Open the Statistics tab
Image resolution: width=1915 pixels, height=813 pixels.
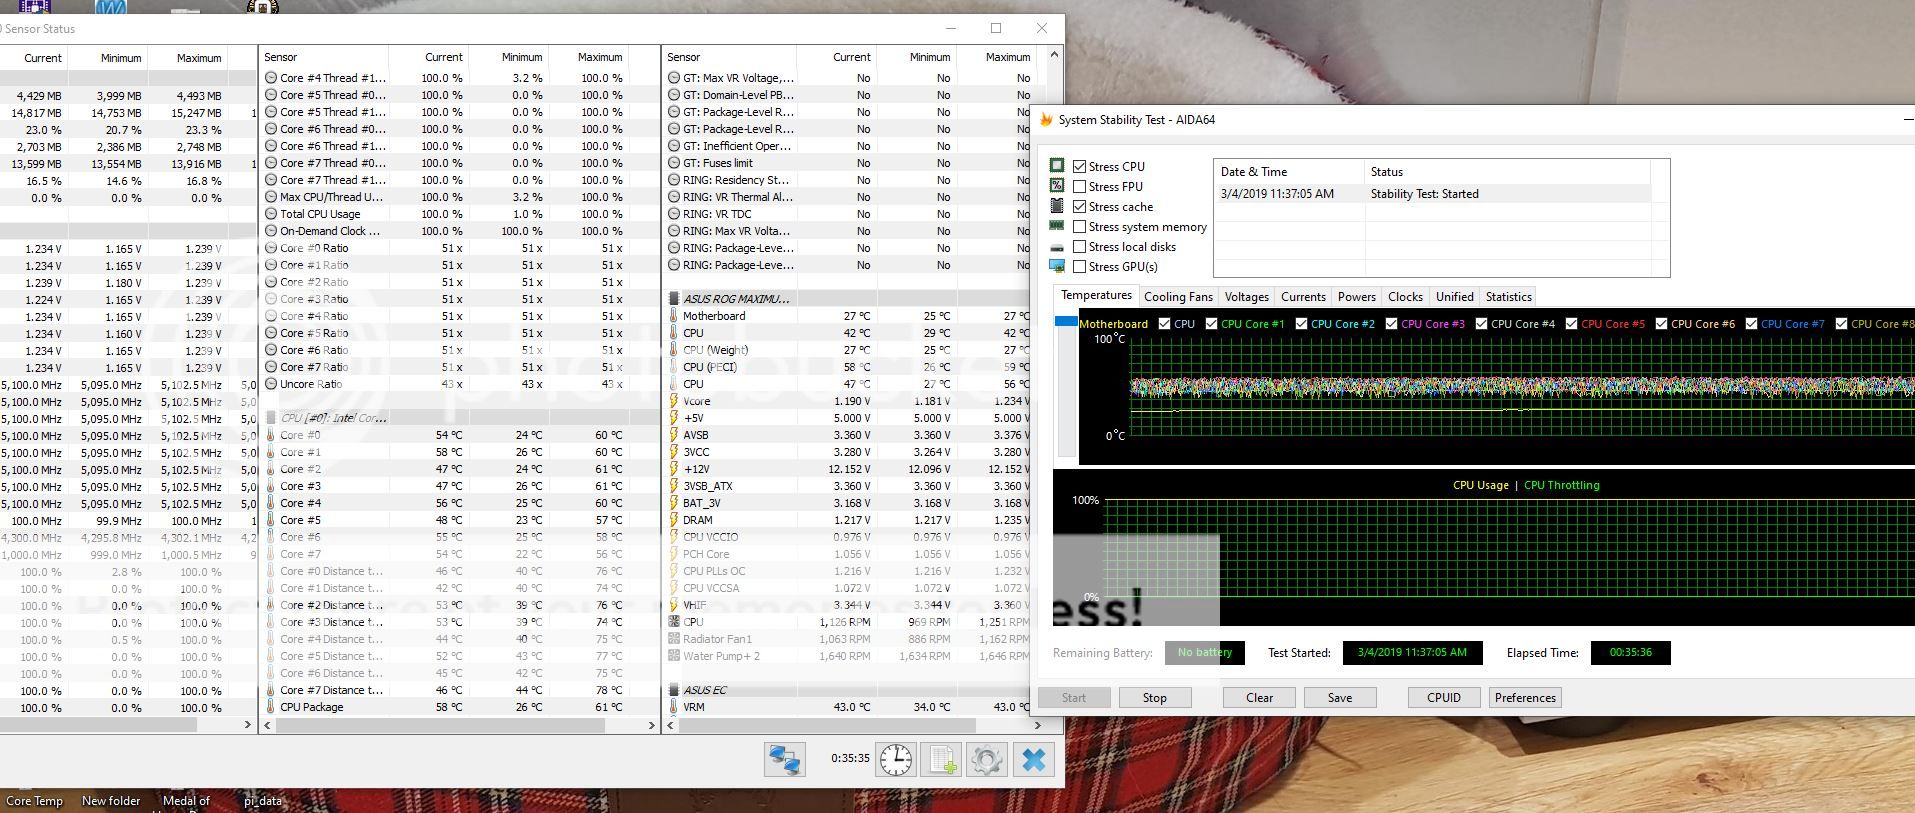1508,297
